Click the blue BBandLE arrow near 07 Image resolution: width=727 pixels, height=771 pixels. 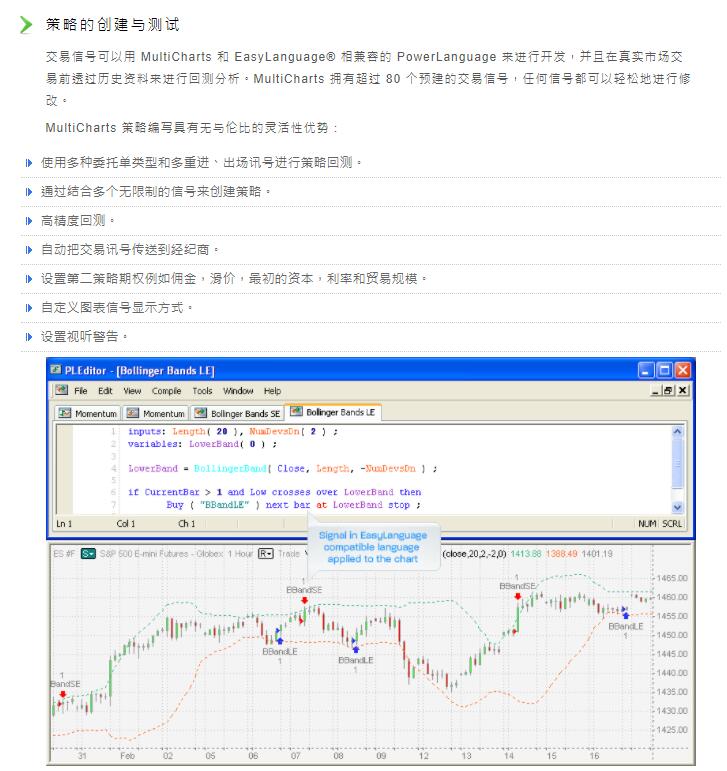(280, 641)
